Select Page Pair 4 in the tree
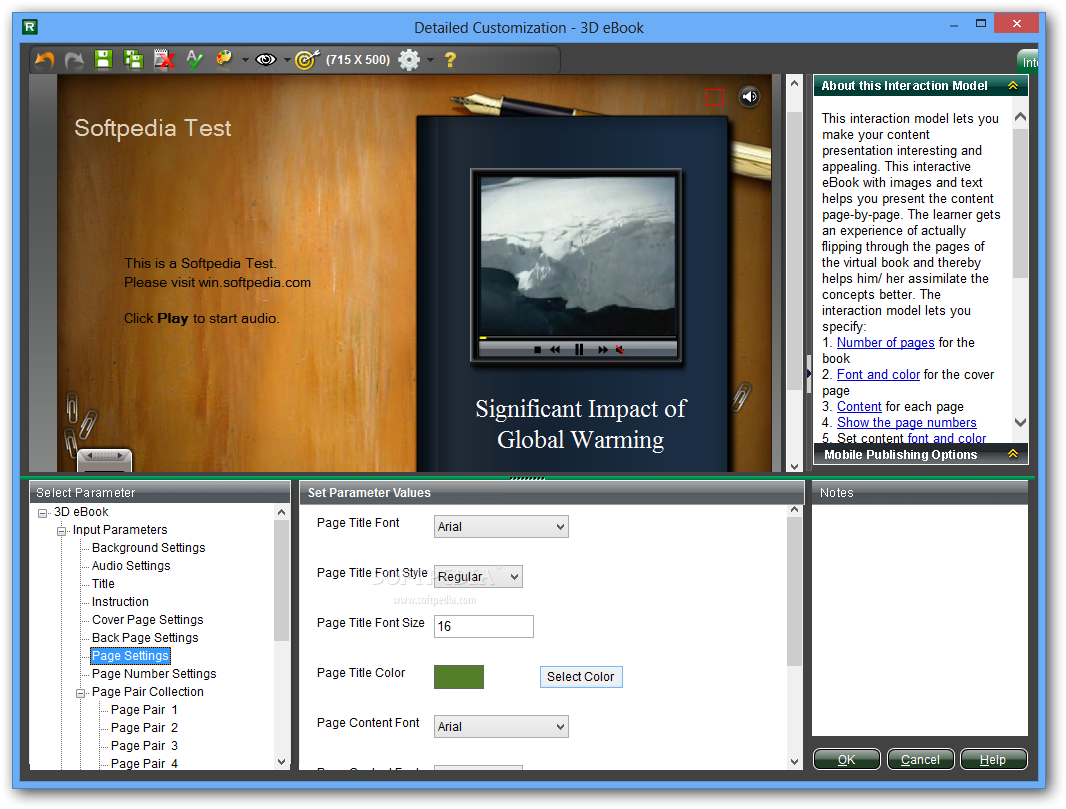The height and width of the screenshot is (809, 1066). [144, 763]
